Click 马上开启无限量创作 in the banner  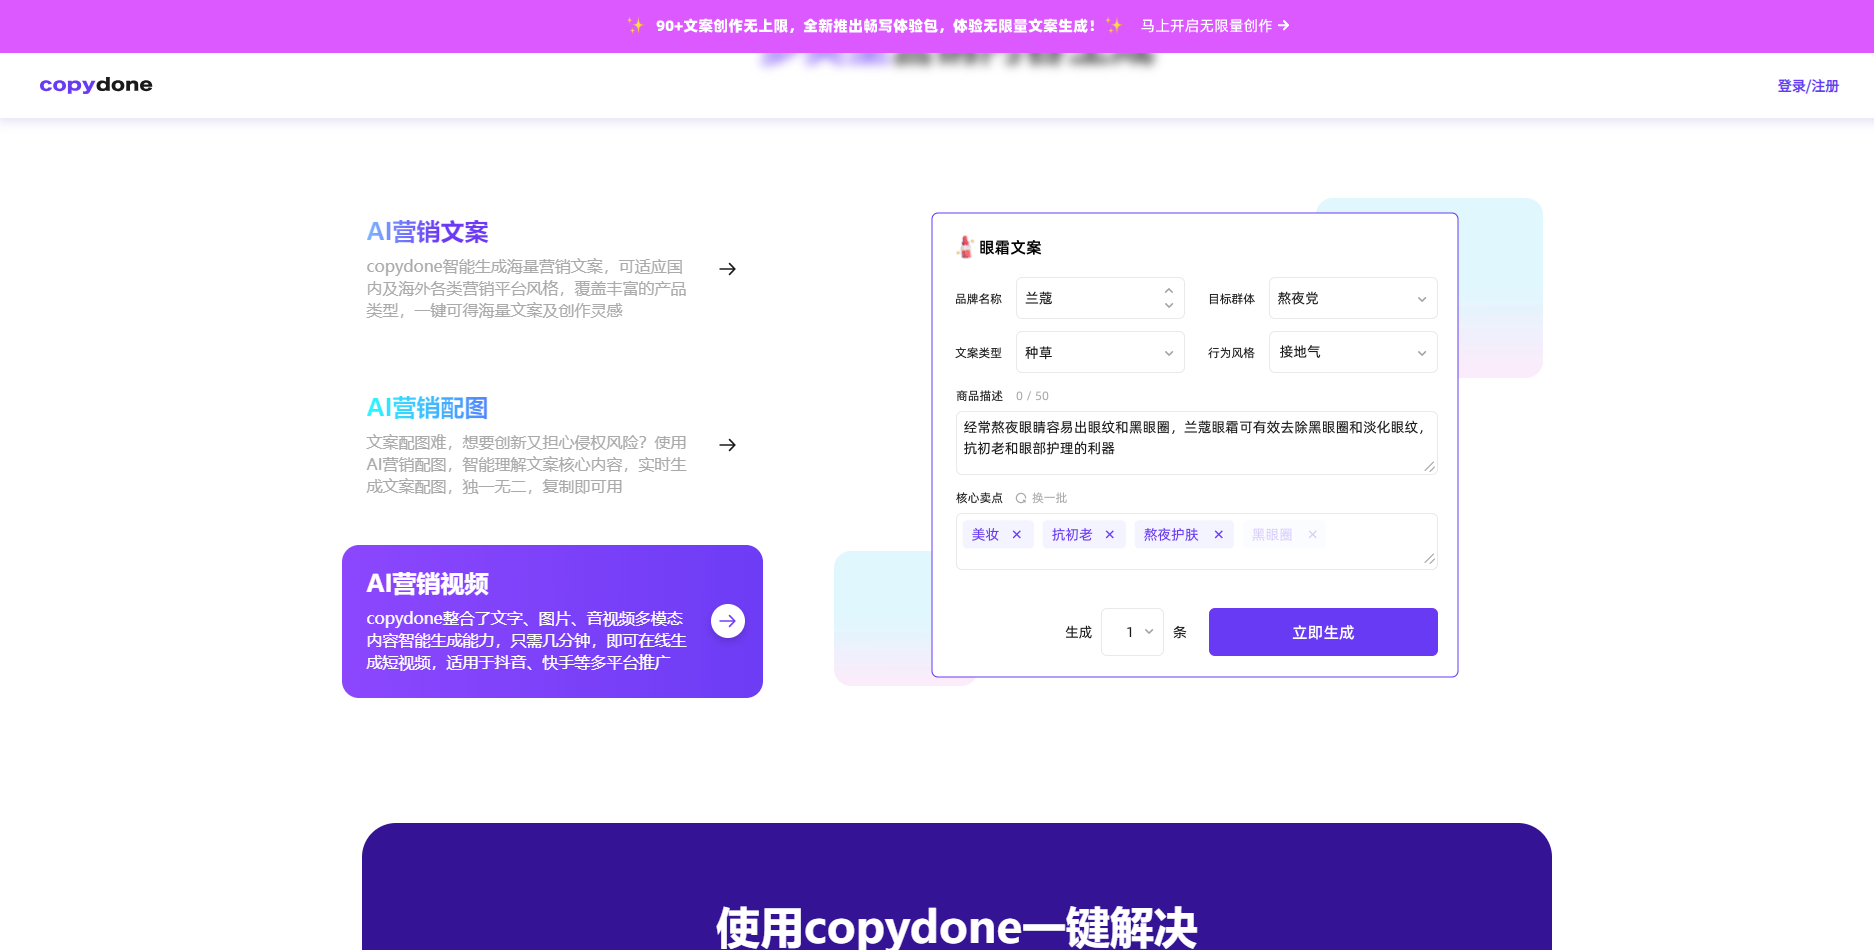pos(1214,26)
